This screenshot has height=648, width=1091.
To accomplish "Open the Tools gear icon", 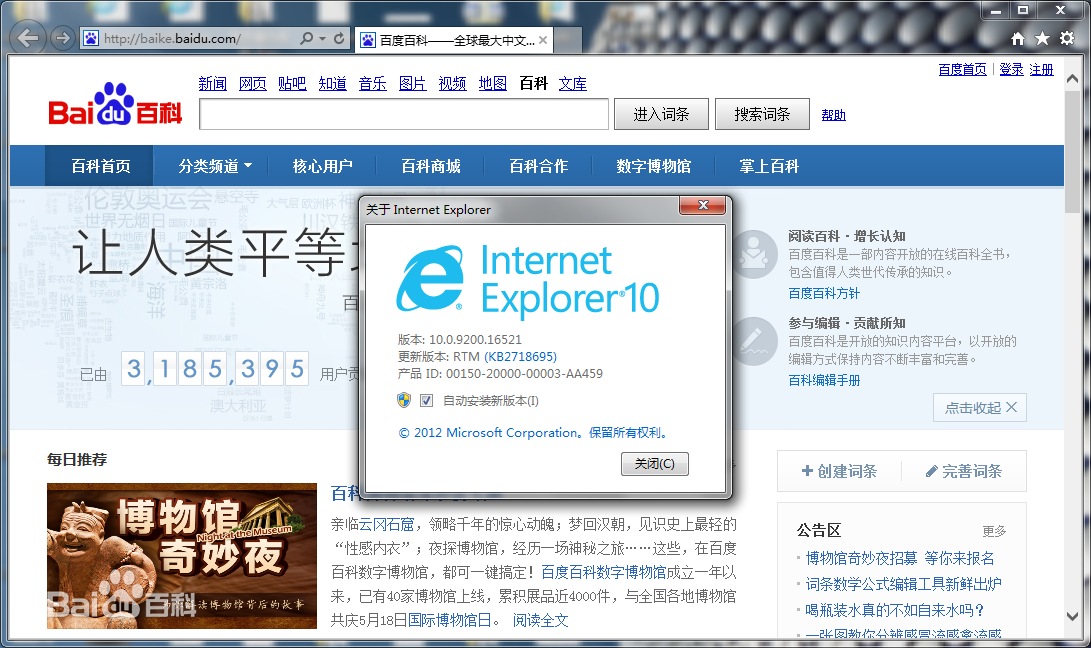I will (1067, 38).
